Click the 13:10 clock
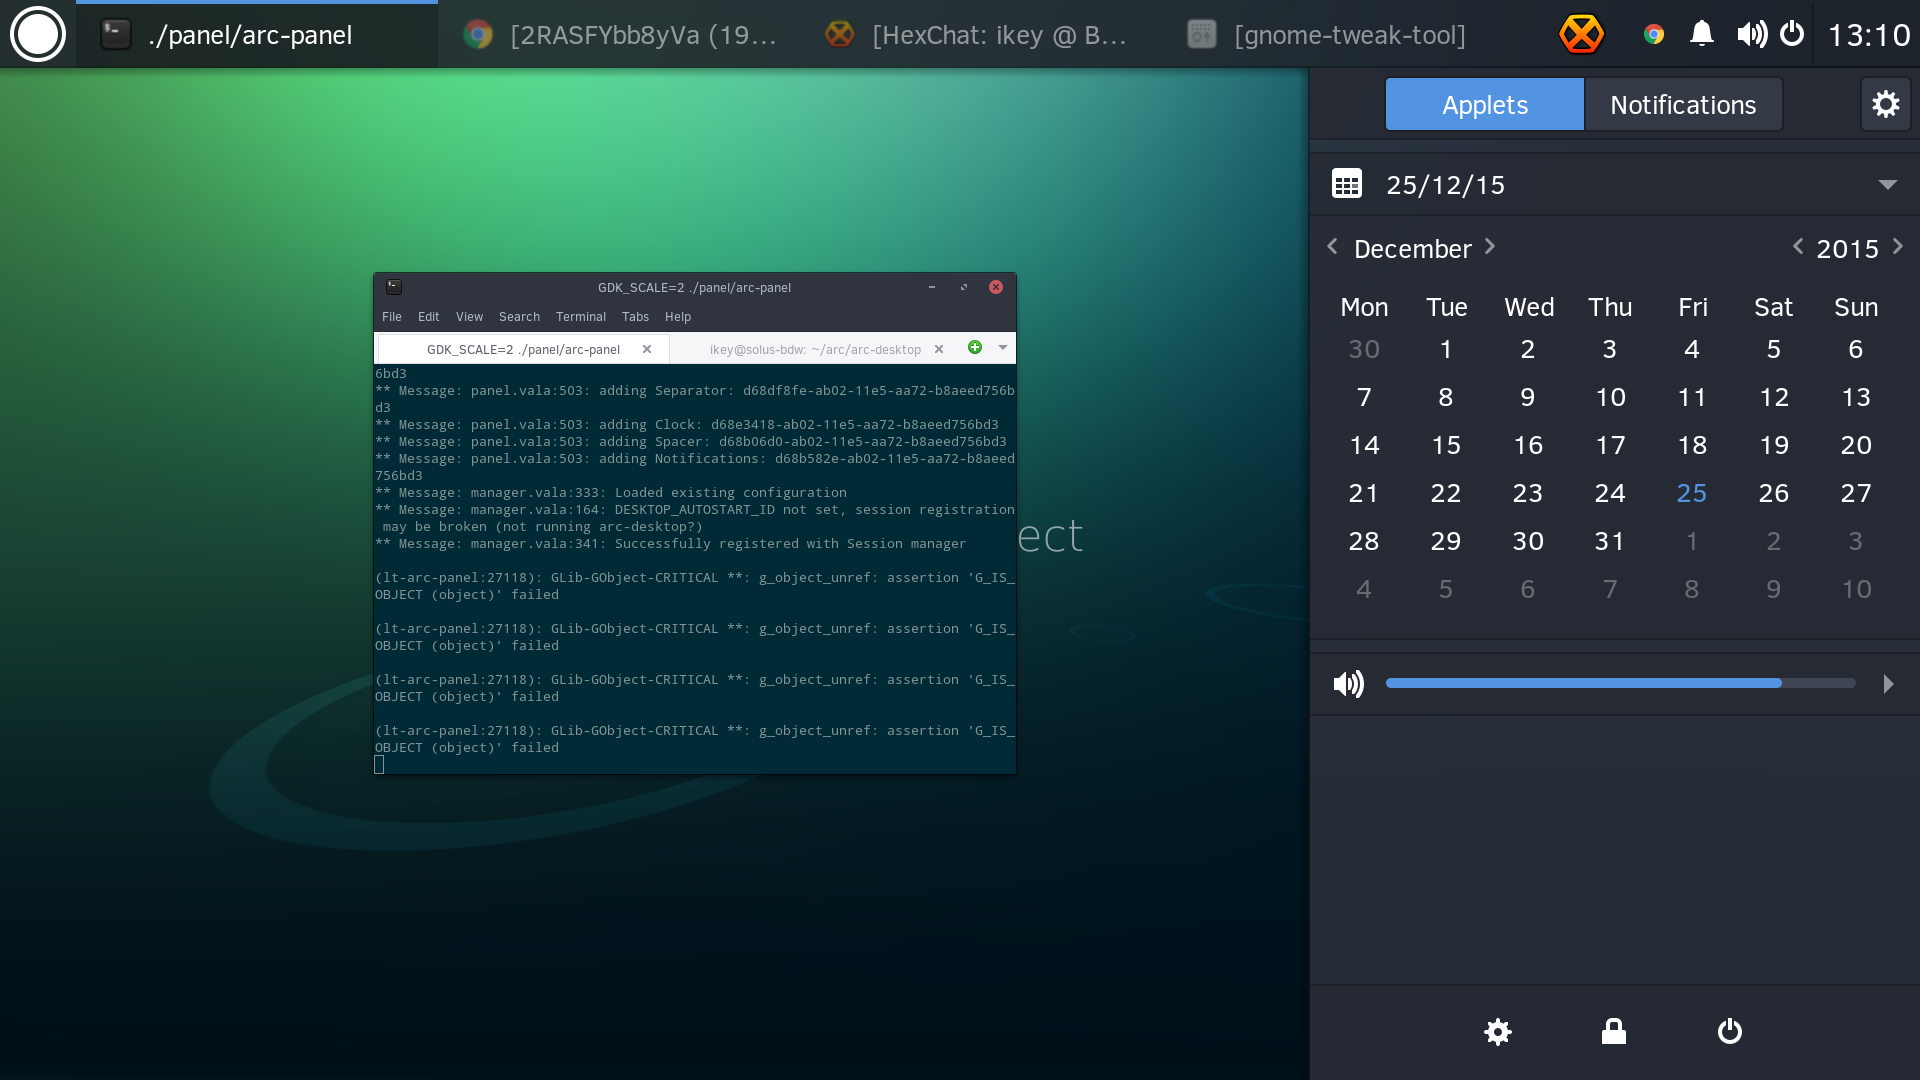Viewport: 1920px width, 1080px height. [1868, 36]
